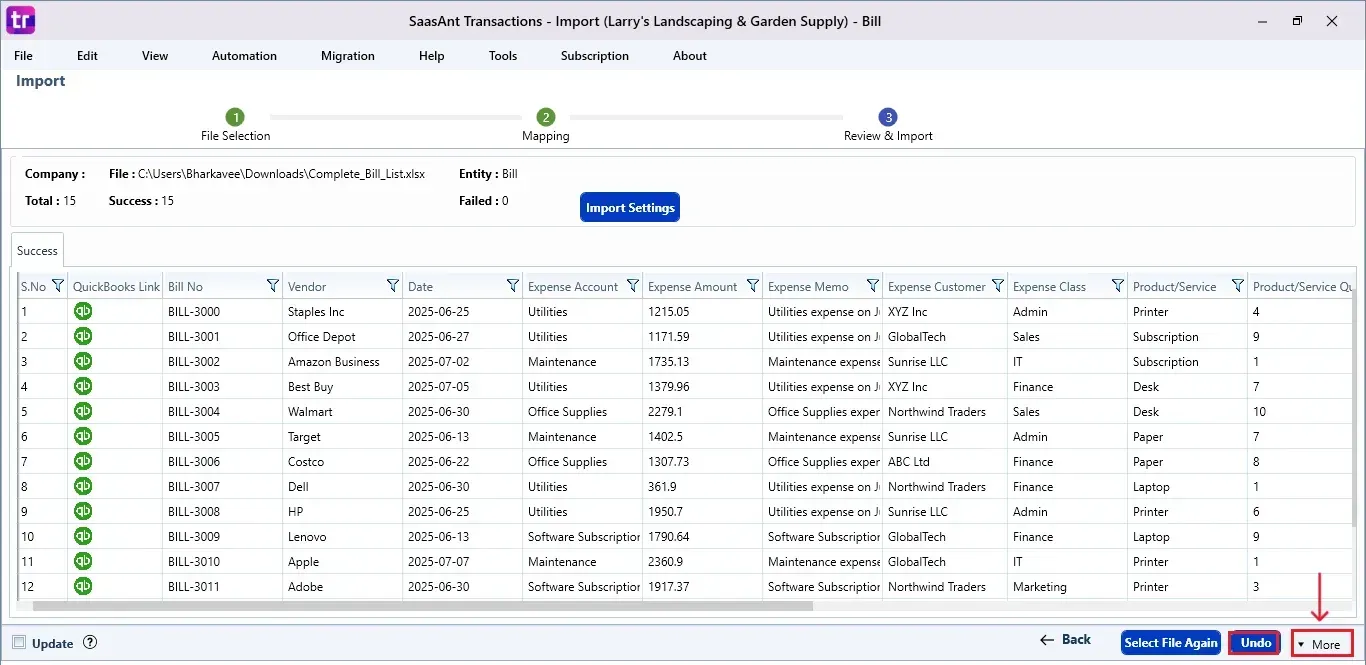Go Back to previous step
Viewport: 1366px width, 665px height.
pyautogui.click(x=1065, y=640)
